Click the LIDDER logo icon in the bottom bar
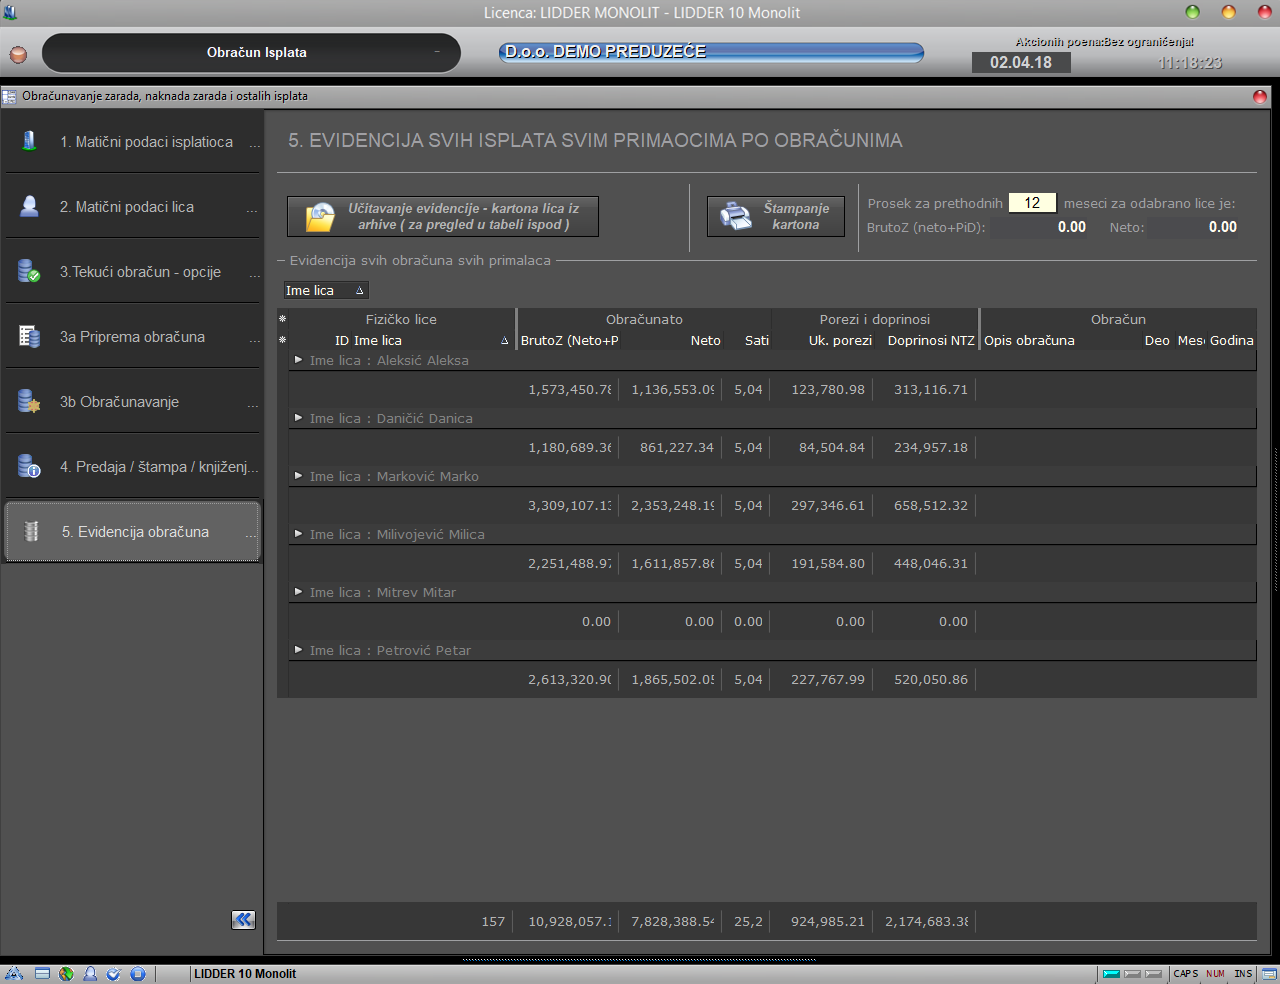The image size is (1280, 984). point(13,973)
